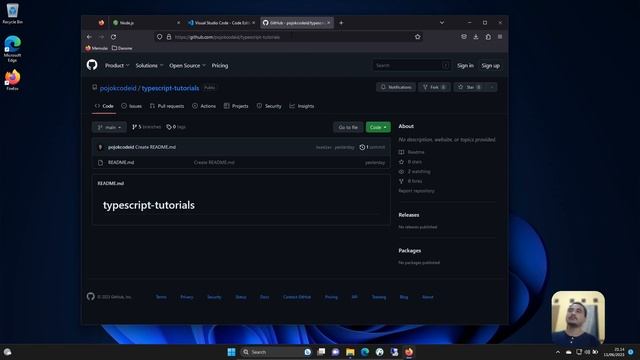Open the Star lists dropdown arrow
The image size is (640, 360).
coord(491,87)
